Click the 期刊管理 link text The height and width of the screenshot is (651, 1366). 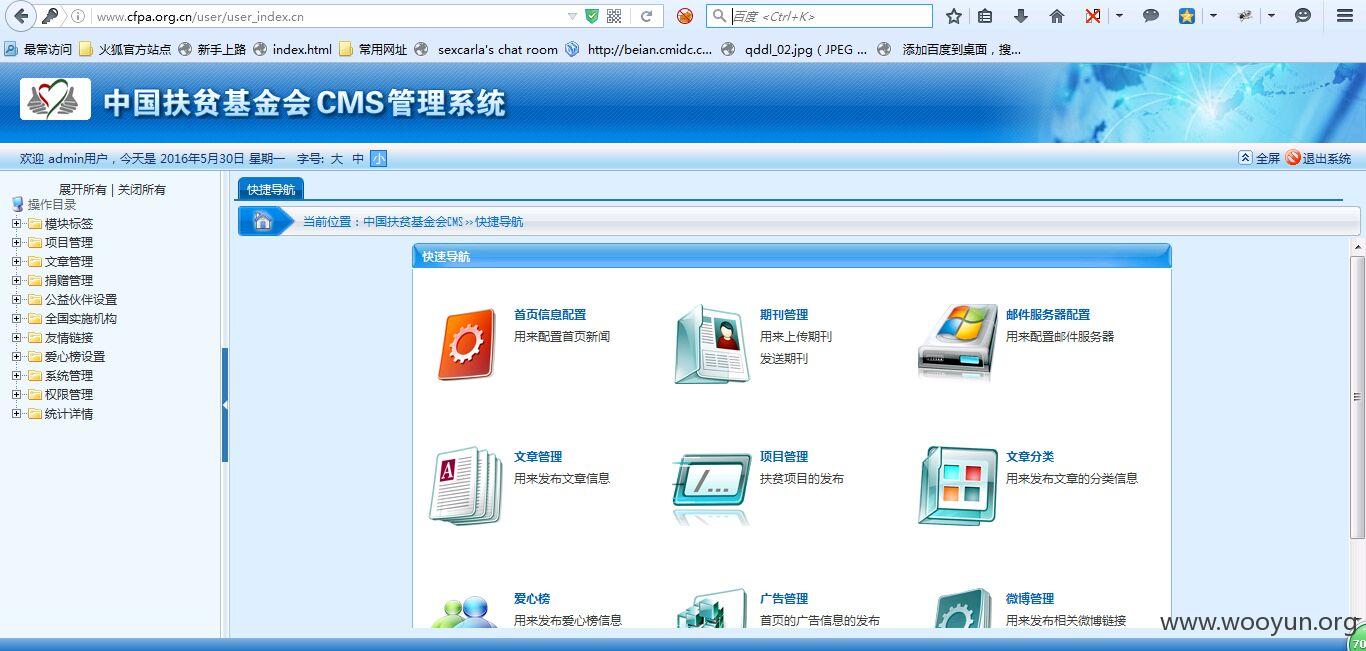[784, 314]
